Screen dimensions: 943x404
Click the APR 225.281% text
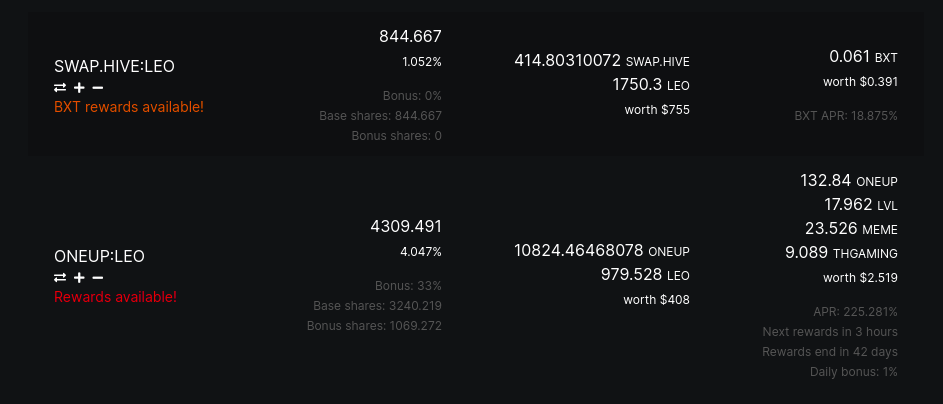pos(855,312)
